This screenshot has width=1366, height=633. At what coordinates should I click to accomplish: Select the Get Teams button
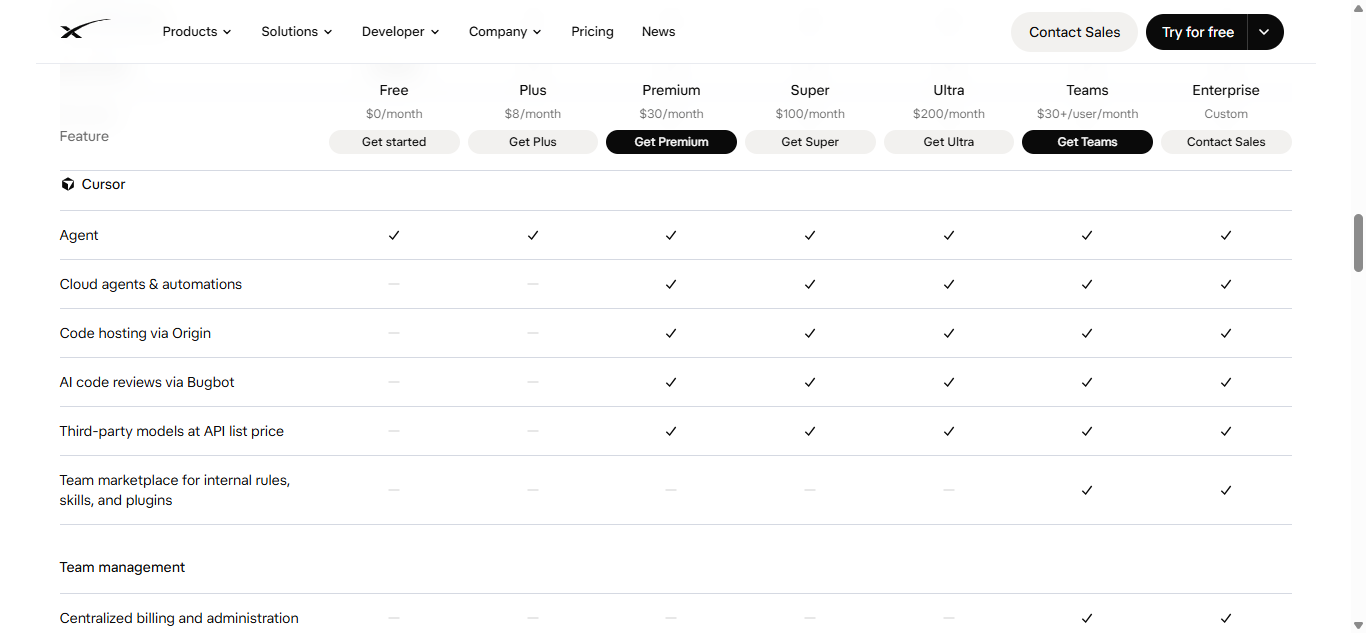click(1087, 142)
